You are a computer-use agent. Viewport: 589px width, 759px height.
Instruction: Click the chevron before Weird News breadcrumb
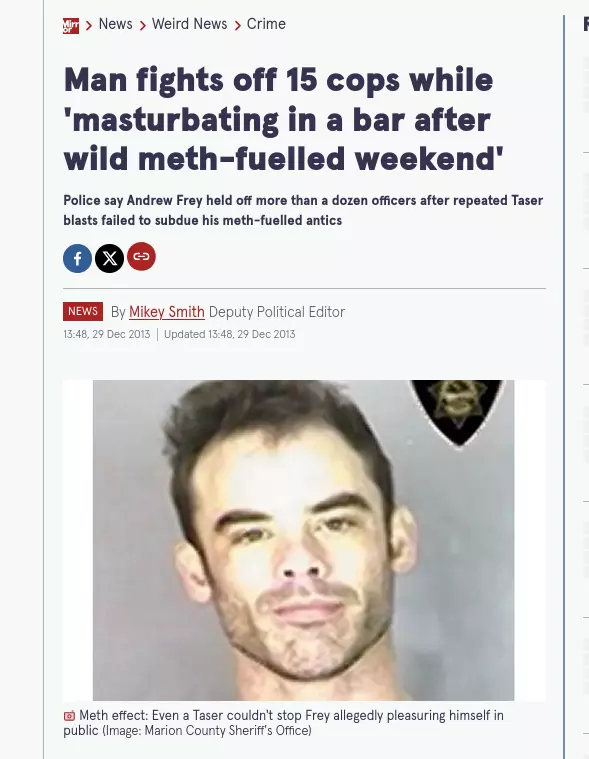pos(142,26)
